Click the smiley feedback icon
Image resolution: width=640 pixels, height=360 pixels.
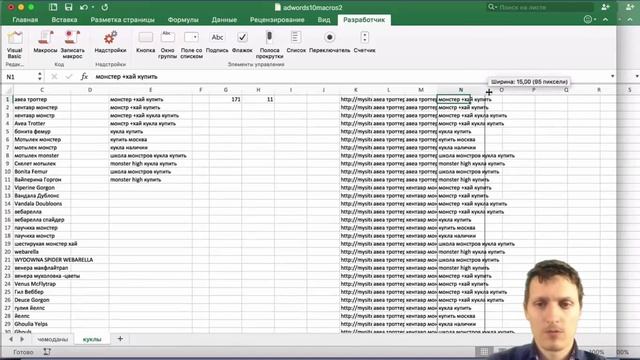pos(588,19)
